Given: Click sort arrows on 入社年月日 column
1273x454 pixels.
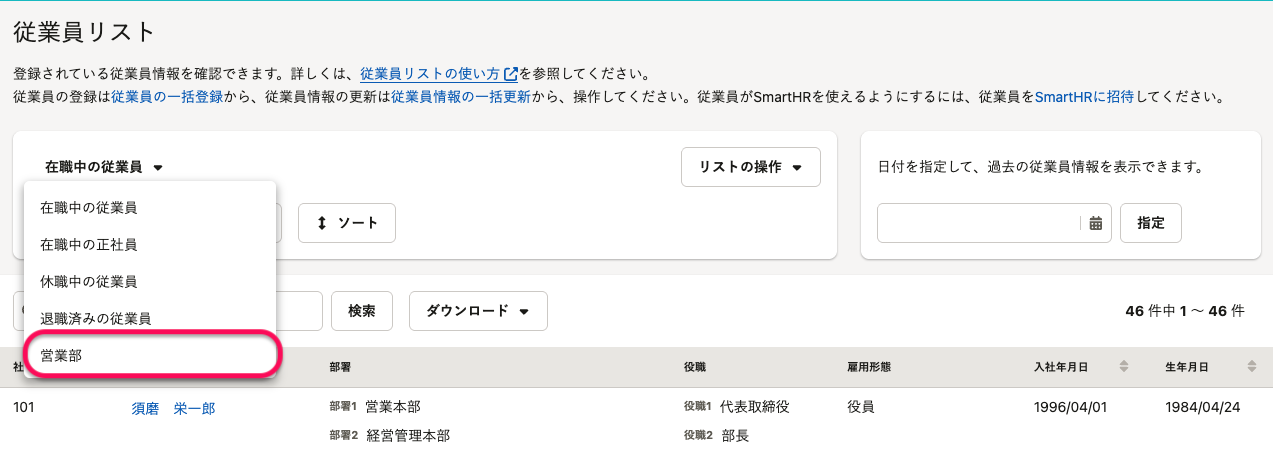Looking at the screenshot, I should pyautogui.click(x=1123, y=367).
